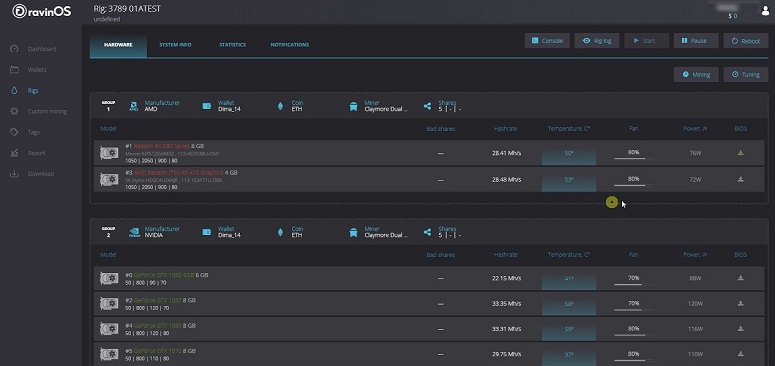Viewport: 775px width, 366px height.
Task: Open the Report sidebar icon
Action: (x=14, y=153)
